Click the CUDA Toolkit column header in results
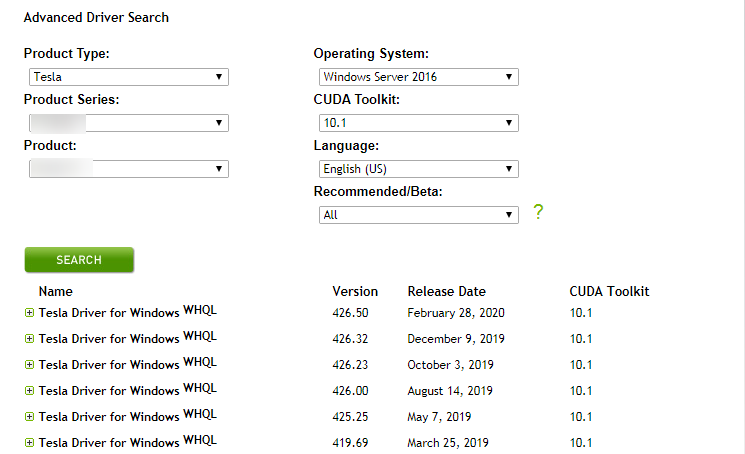The image size is (745, 454). (609, 291)
